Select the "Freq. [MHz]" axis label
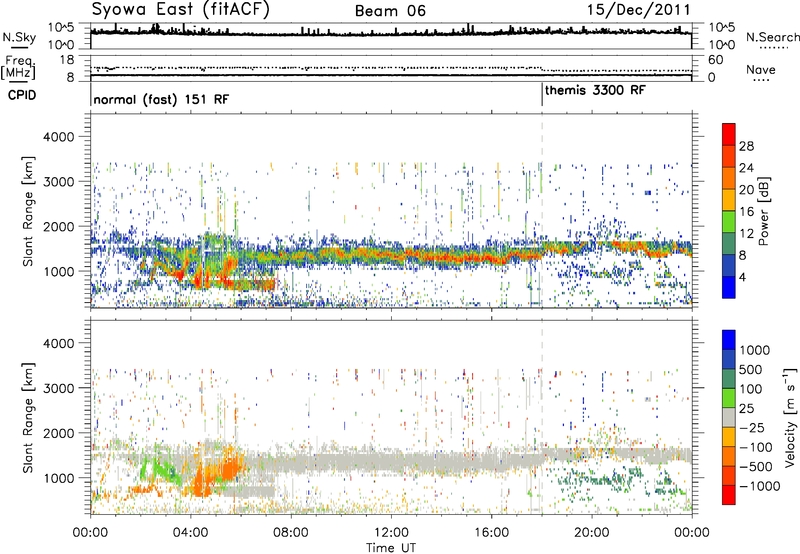 [x=18, y=68]
